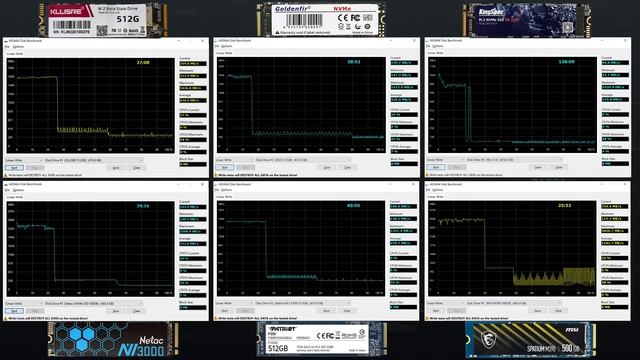The width and height of the screenshot is (640, 360).
Task: Close the 25:52 benchmark window
Action: tap(625, 184)
